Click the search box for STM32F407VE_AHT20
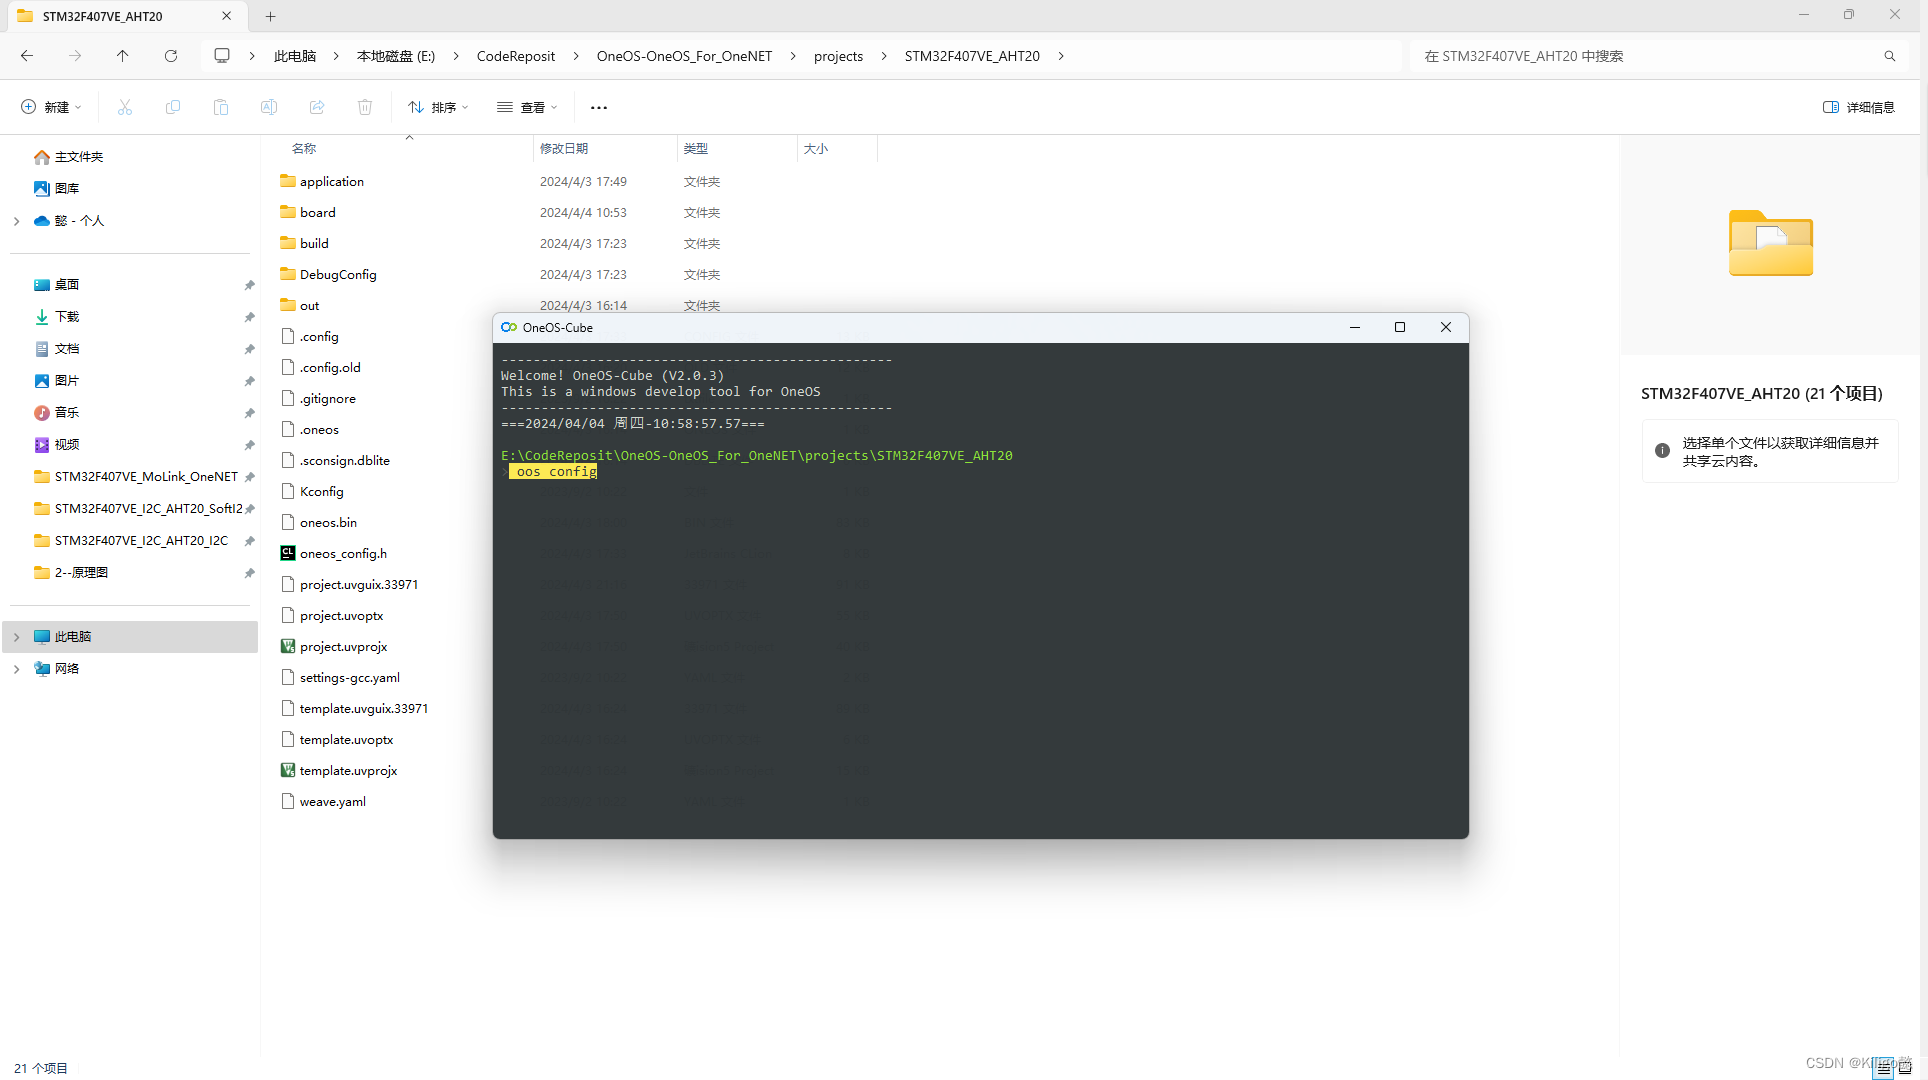 coord(1650,56)
